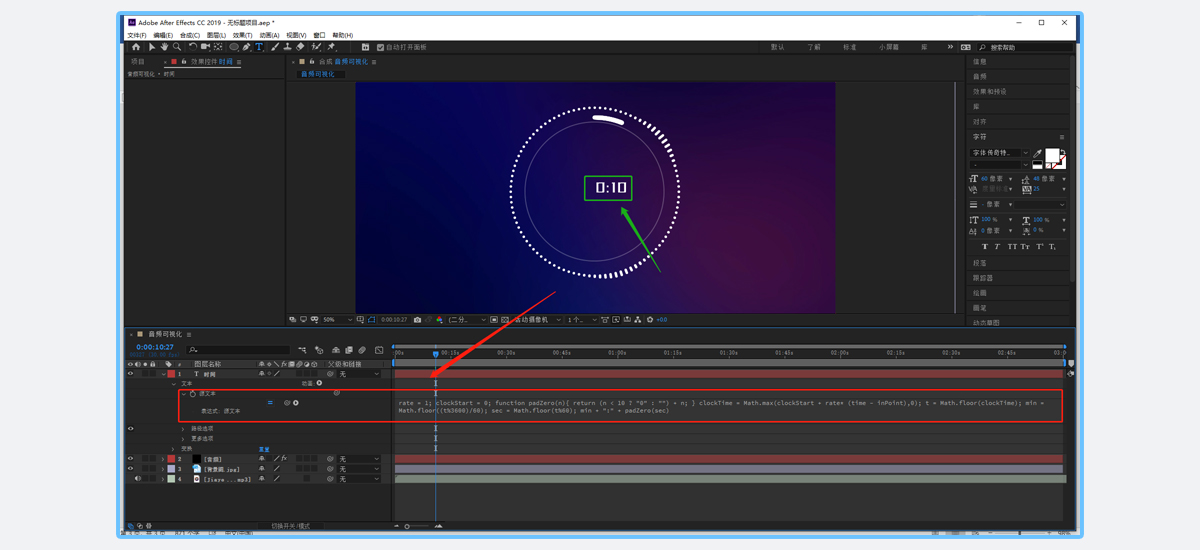The image size is (1200, 550).
Task: Click the red label color of layer 1
Action: click(171, 374)
